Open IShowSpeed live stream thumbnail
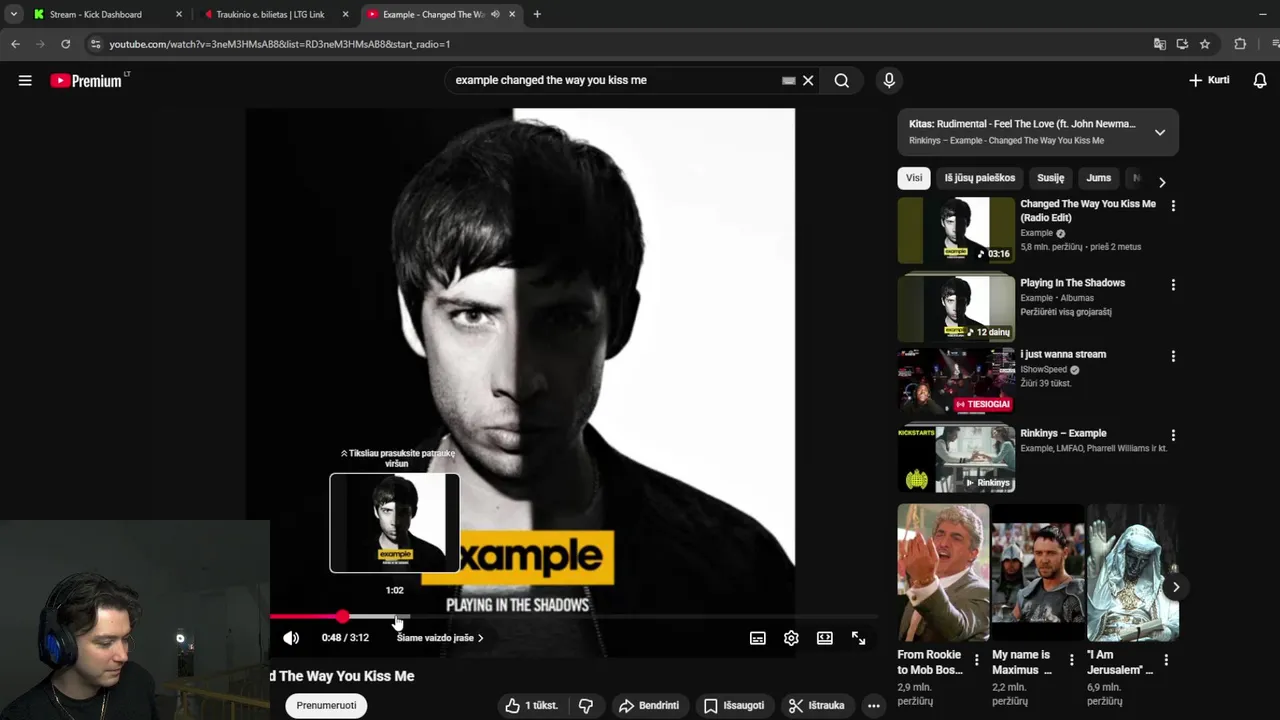Image resolution: width=1280 pixels, height=720 pixels. coord(956,380)
